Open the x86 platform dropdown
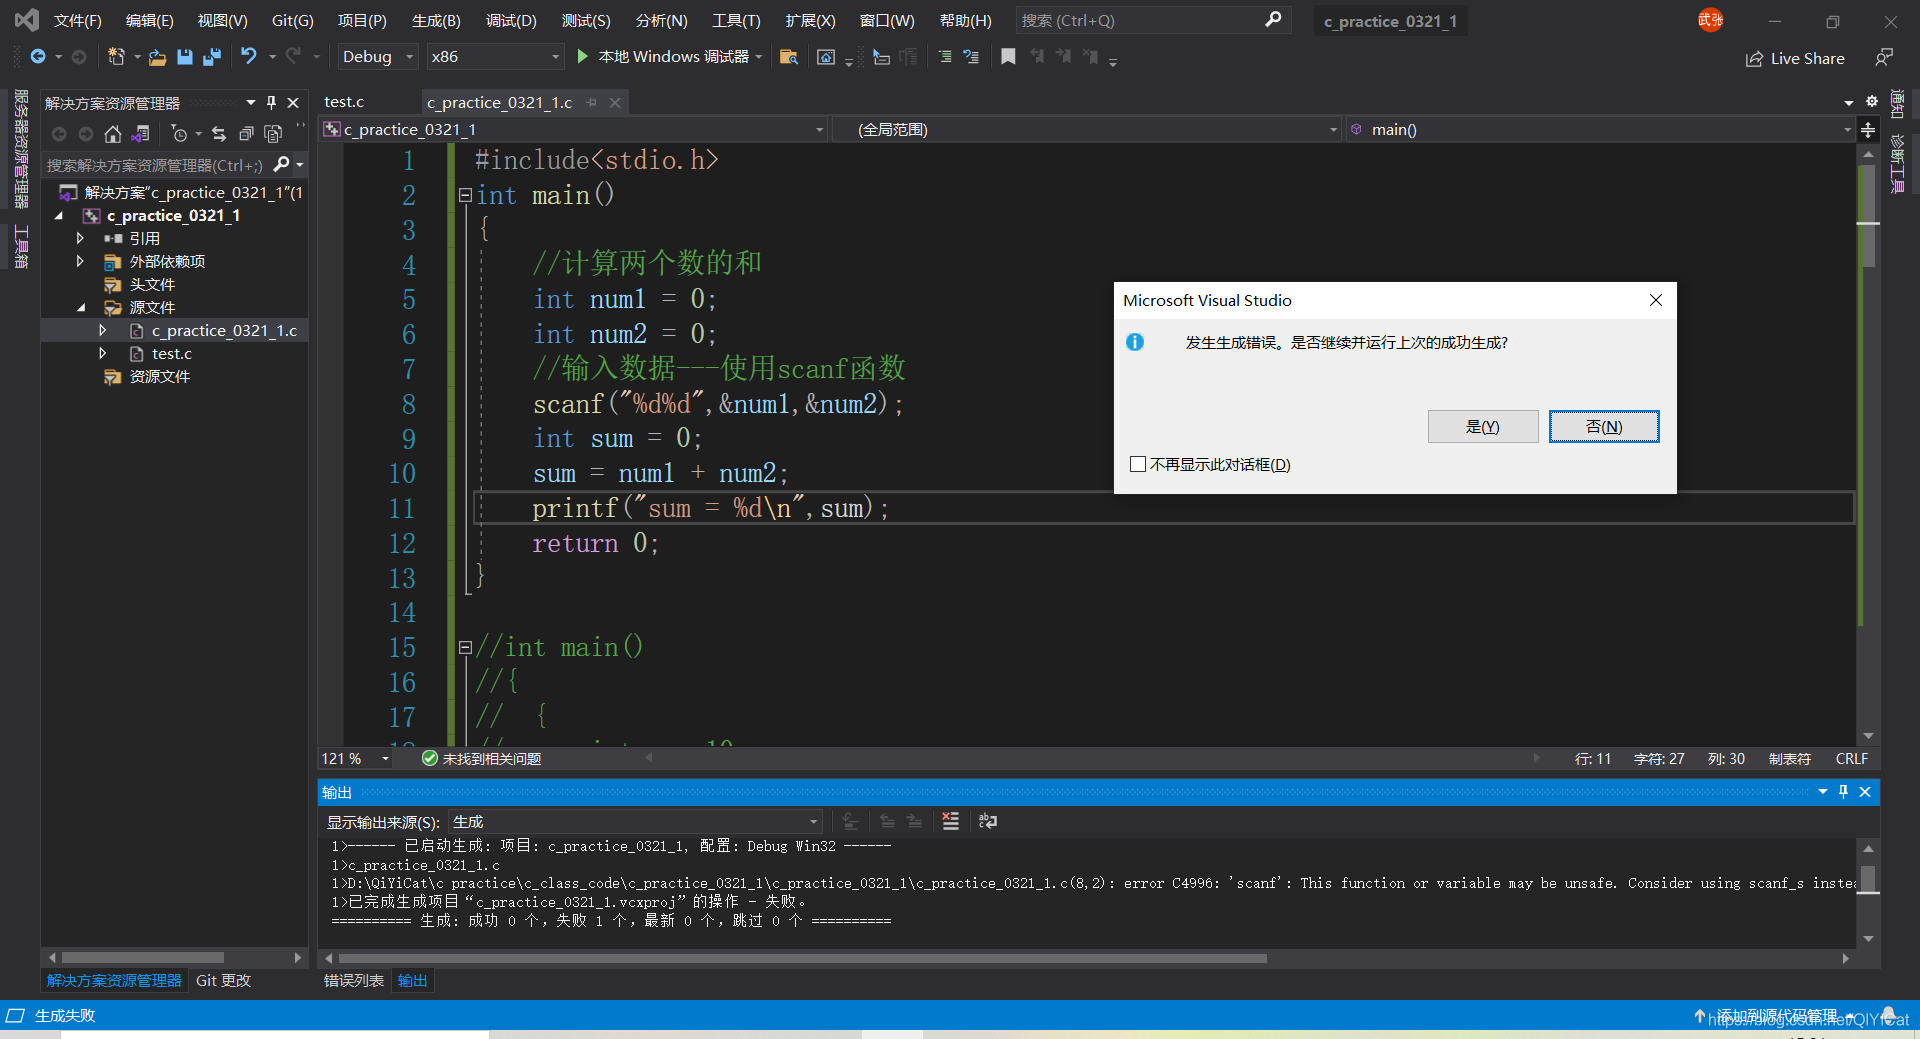1920x1039 pixels. pyautogui.click(x=495, y=57)
